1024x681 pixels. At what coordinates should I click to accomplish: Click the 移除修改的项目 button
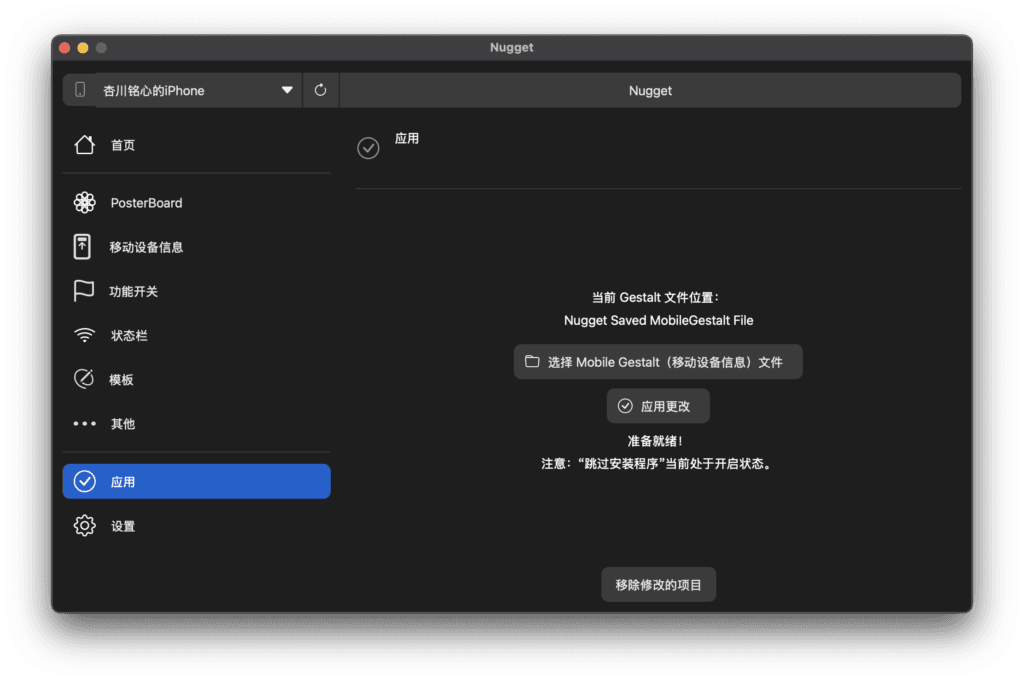click(x=658, y=584)
